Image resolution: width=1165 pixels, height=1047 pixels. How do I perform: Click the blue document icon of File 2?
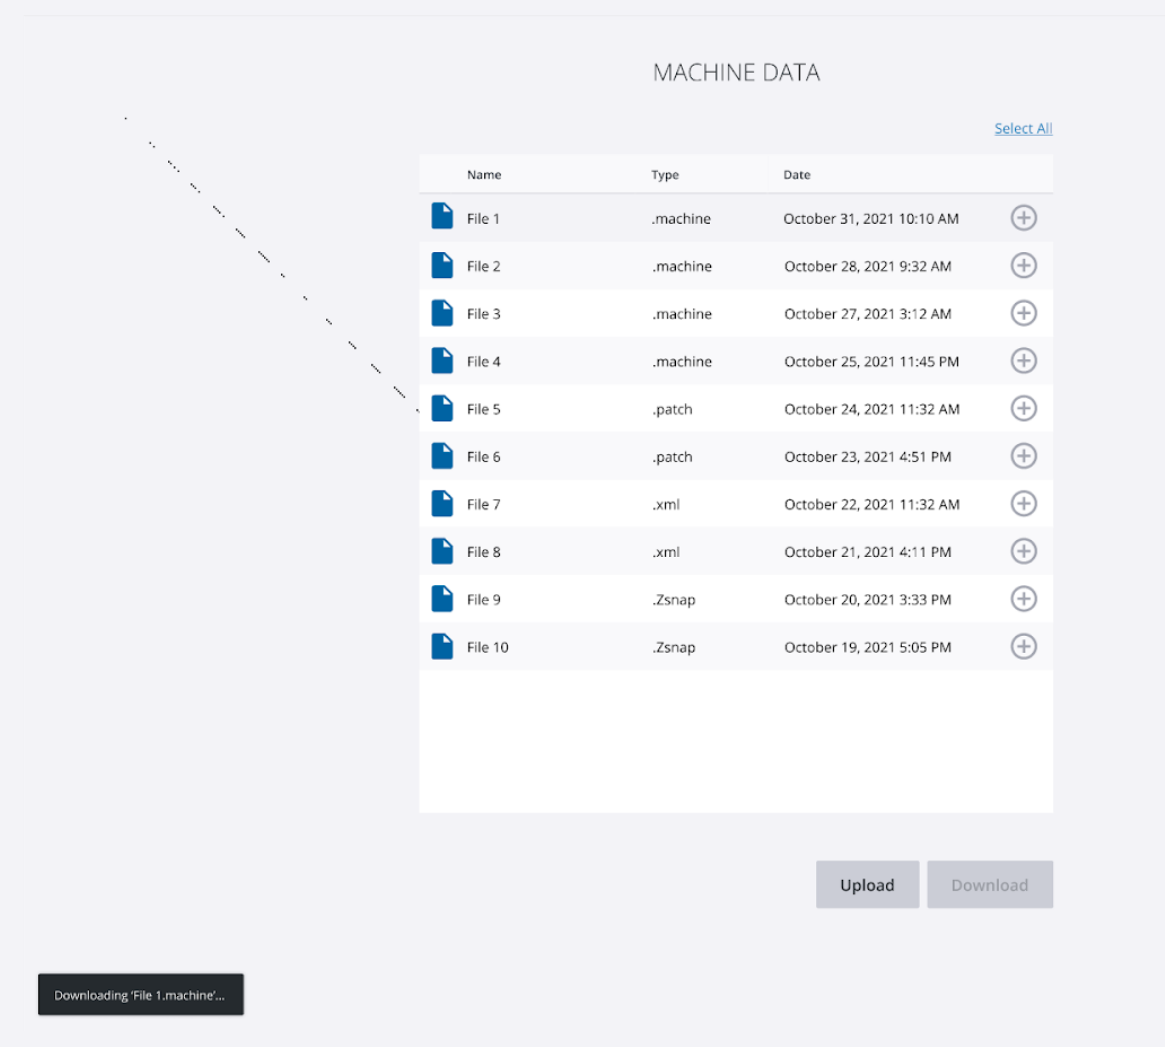coord(442,265)
